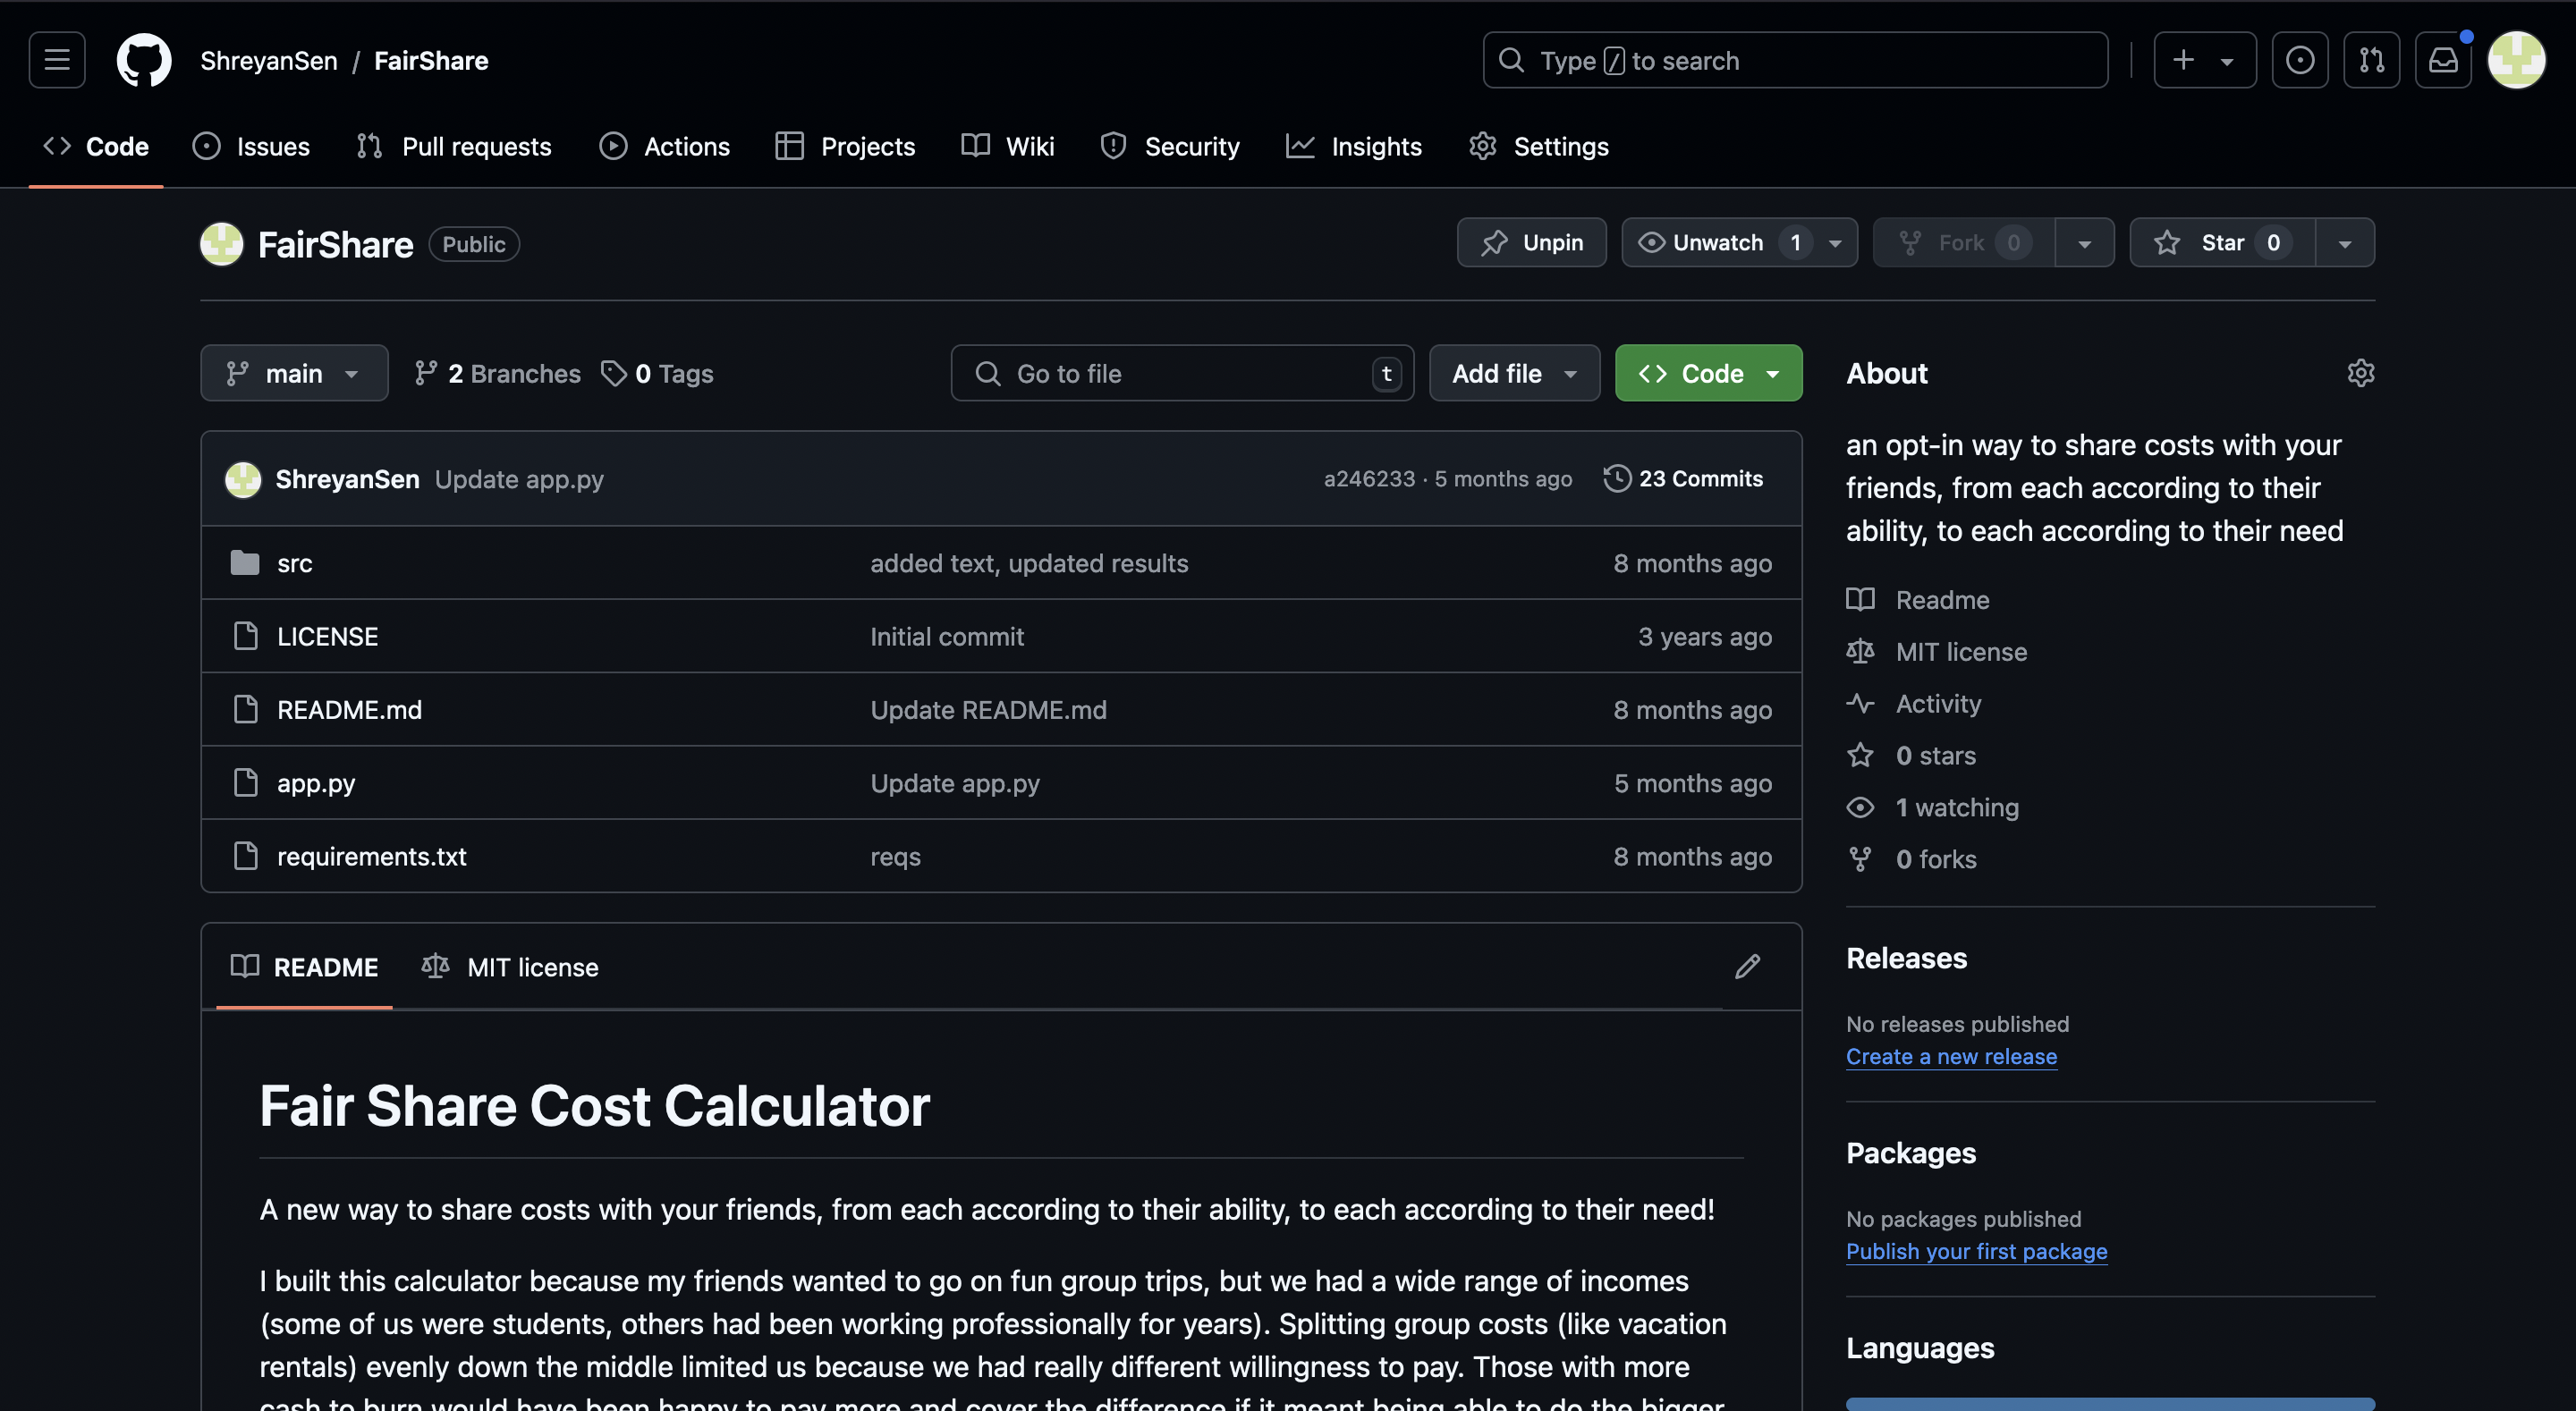Image resolution: width=2576 pixels, height=1411 pixels.
Task: Click the GitHub logo home icon
Action: [x=144, y=60]
